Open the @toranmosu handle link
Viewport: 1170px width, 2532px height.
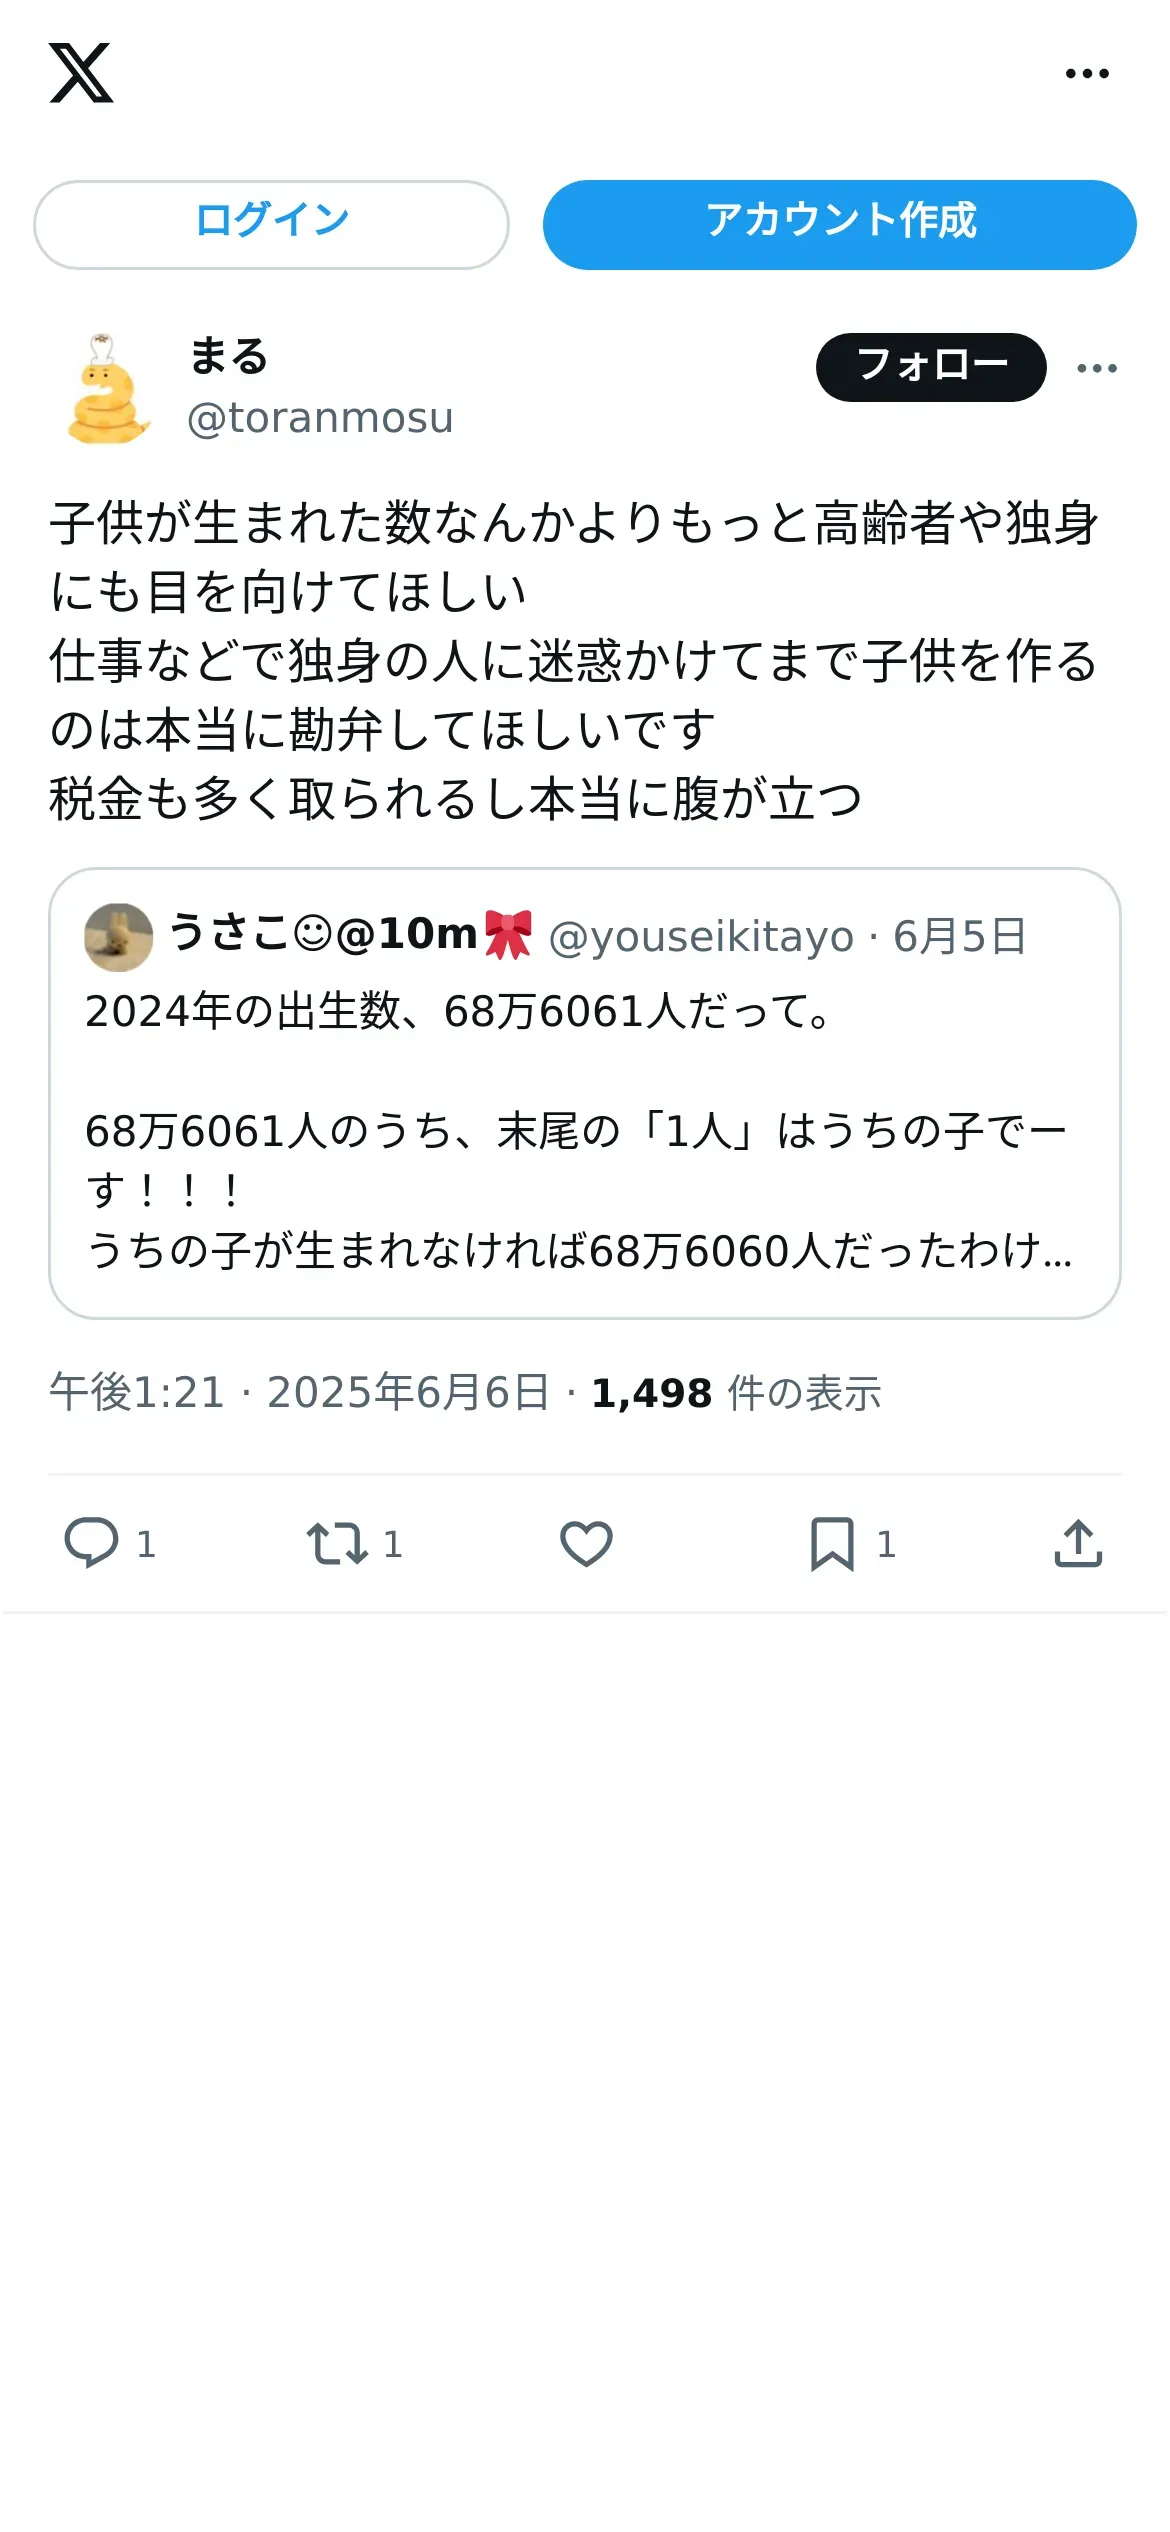[x=320, y=418]
